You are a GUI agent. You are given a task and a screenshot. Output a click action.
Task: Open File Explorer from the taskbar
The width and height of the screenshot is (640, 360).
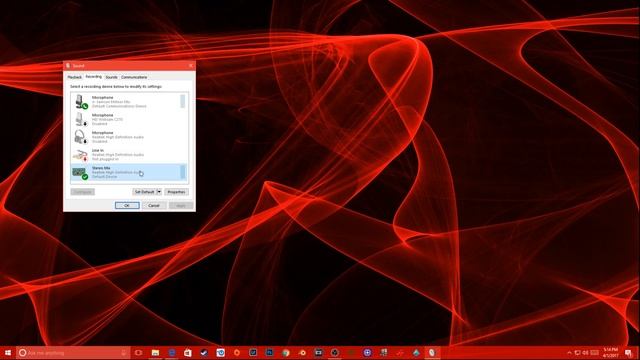(x=155, y=353)
